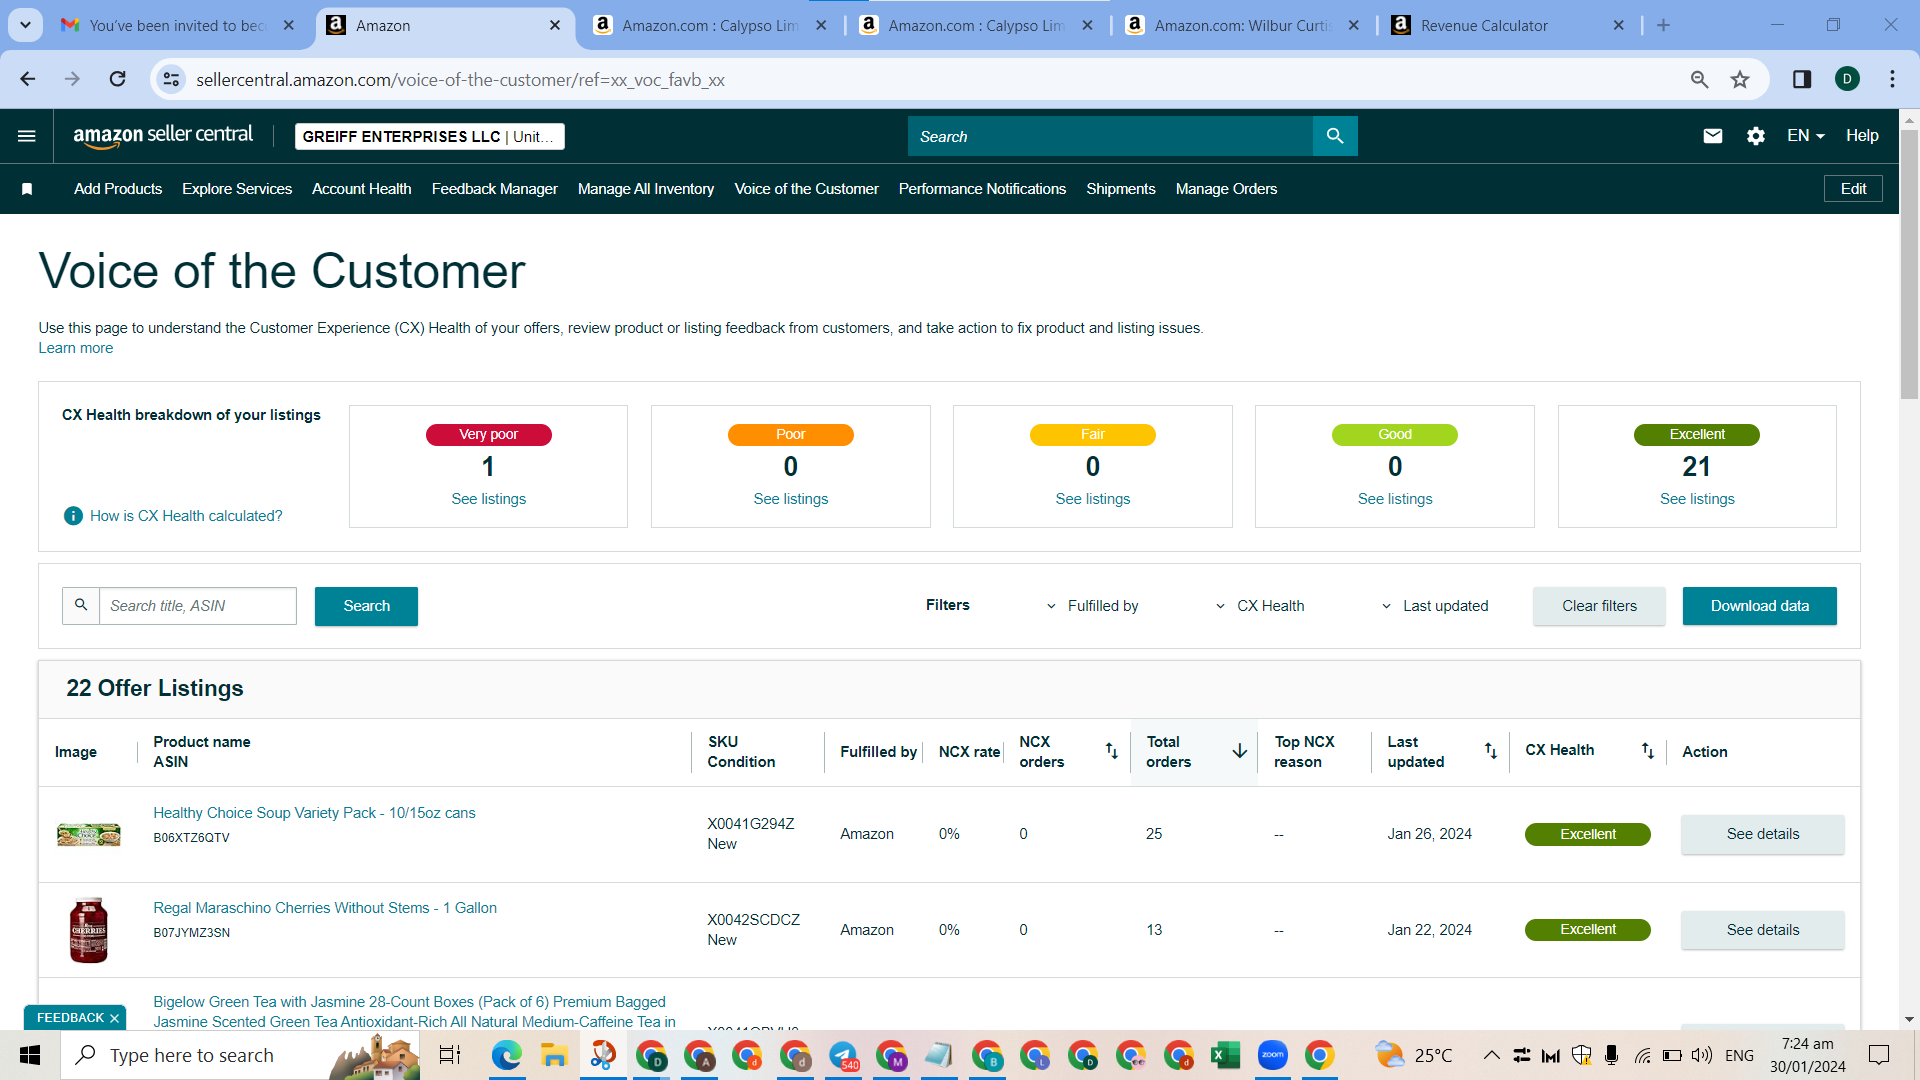Open the GREIFF ENTERPRISES LLC account switcher
This screenshot has height=1080, width=1920.
[x=430, y=136]
